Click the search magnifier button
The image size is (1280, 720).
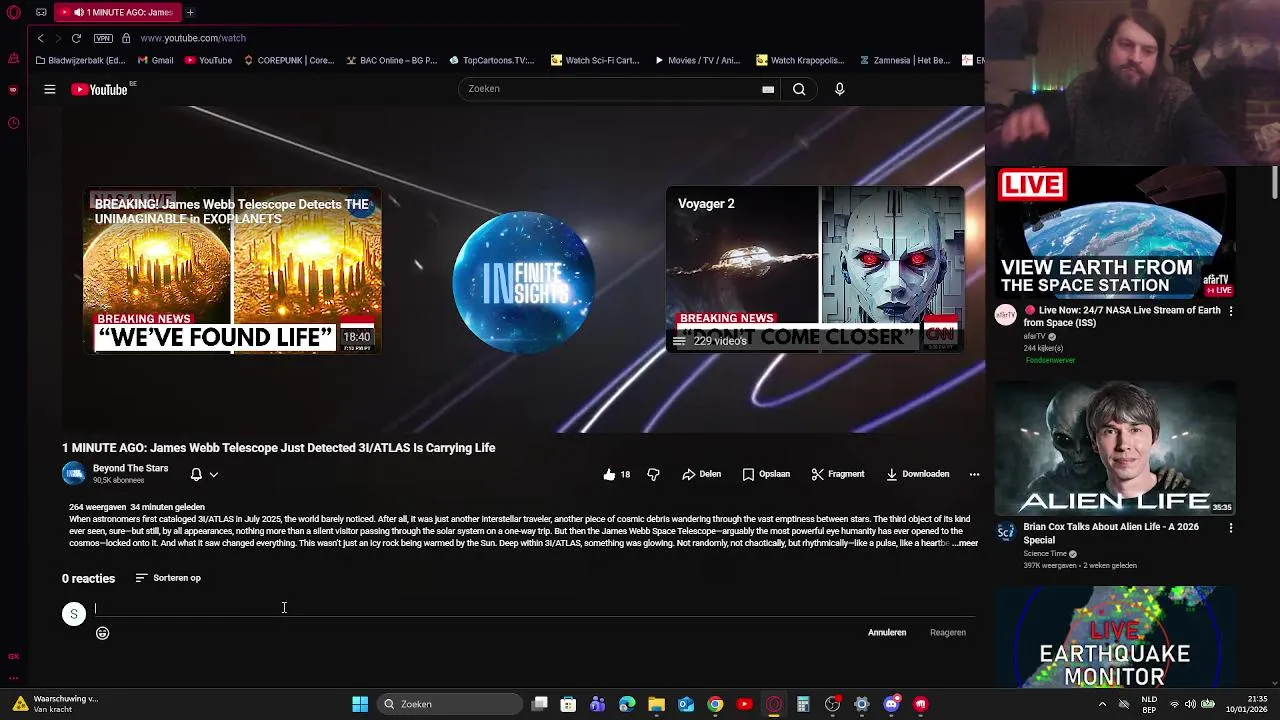click(x=799, y=89)
